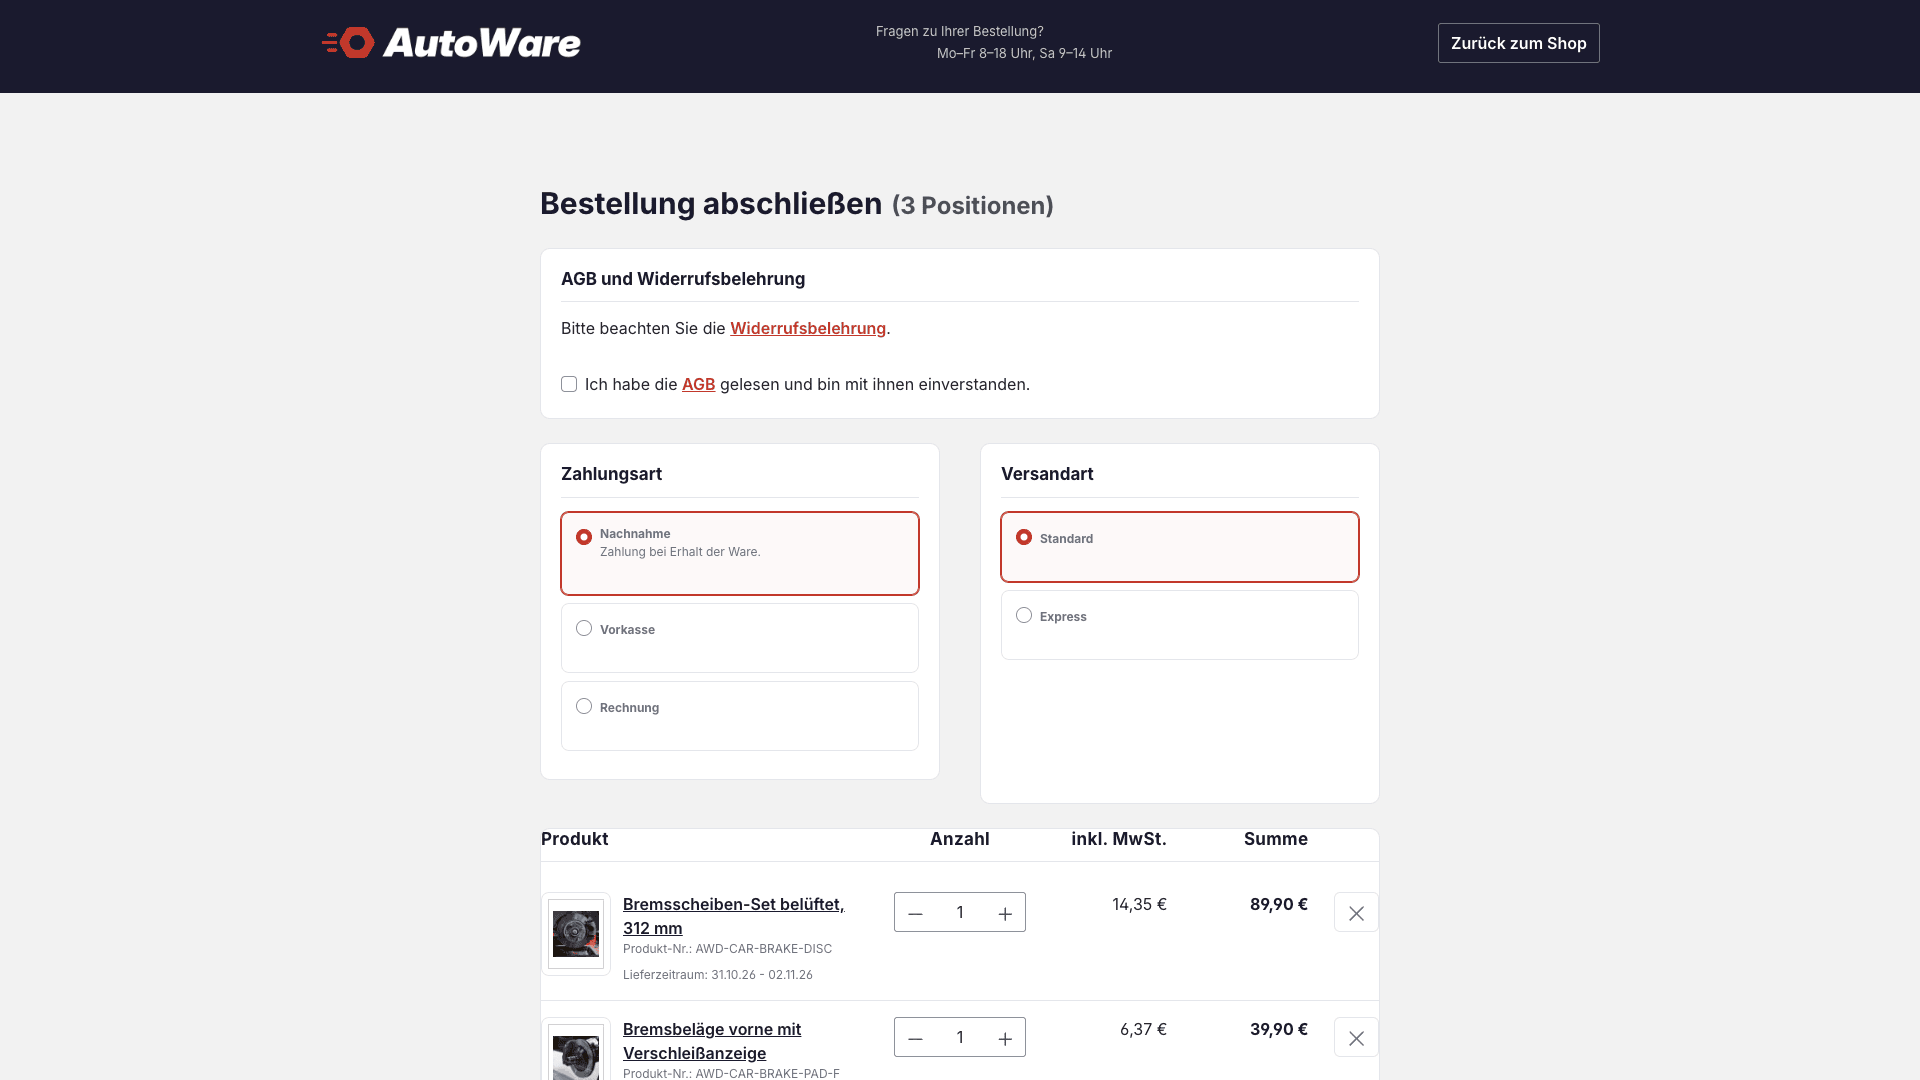This screenshot has width=1920, height=1080.
Task: Remove Bremsbeläge vorne from the order
Action: (x=1356, y=1038)
